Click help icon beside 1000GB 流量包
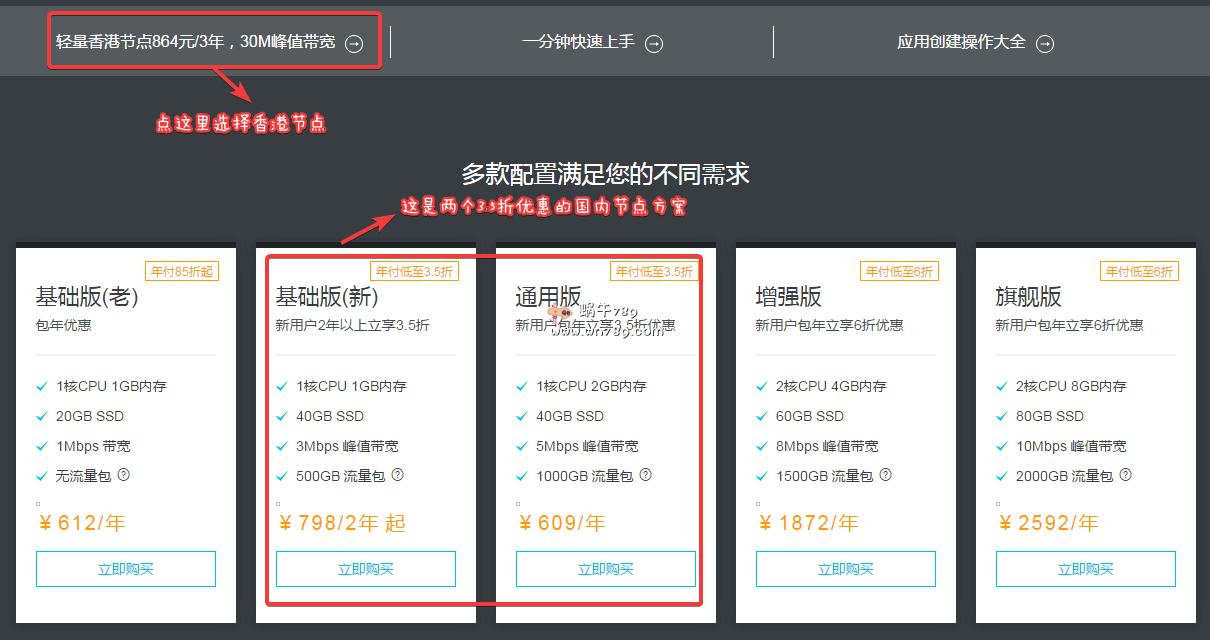The height and width of the screenshot is (640, 1210). [x=645, y=475]
